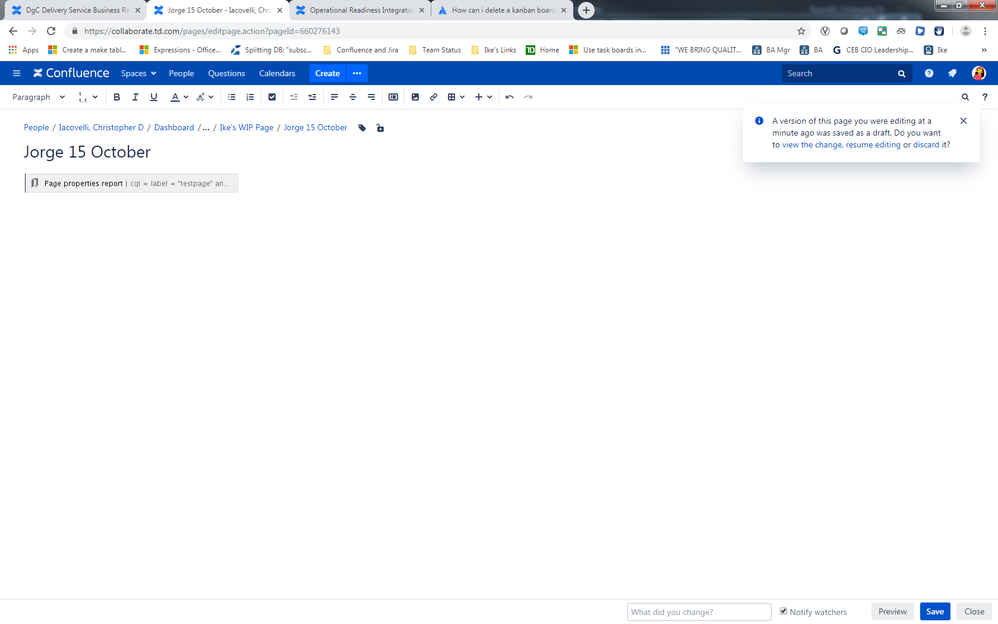
Task: Expand hidden breadcrumbs ellipsis
Action: (x=206, y=127)
